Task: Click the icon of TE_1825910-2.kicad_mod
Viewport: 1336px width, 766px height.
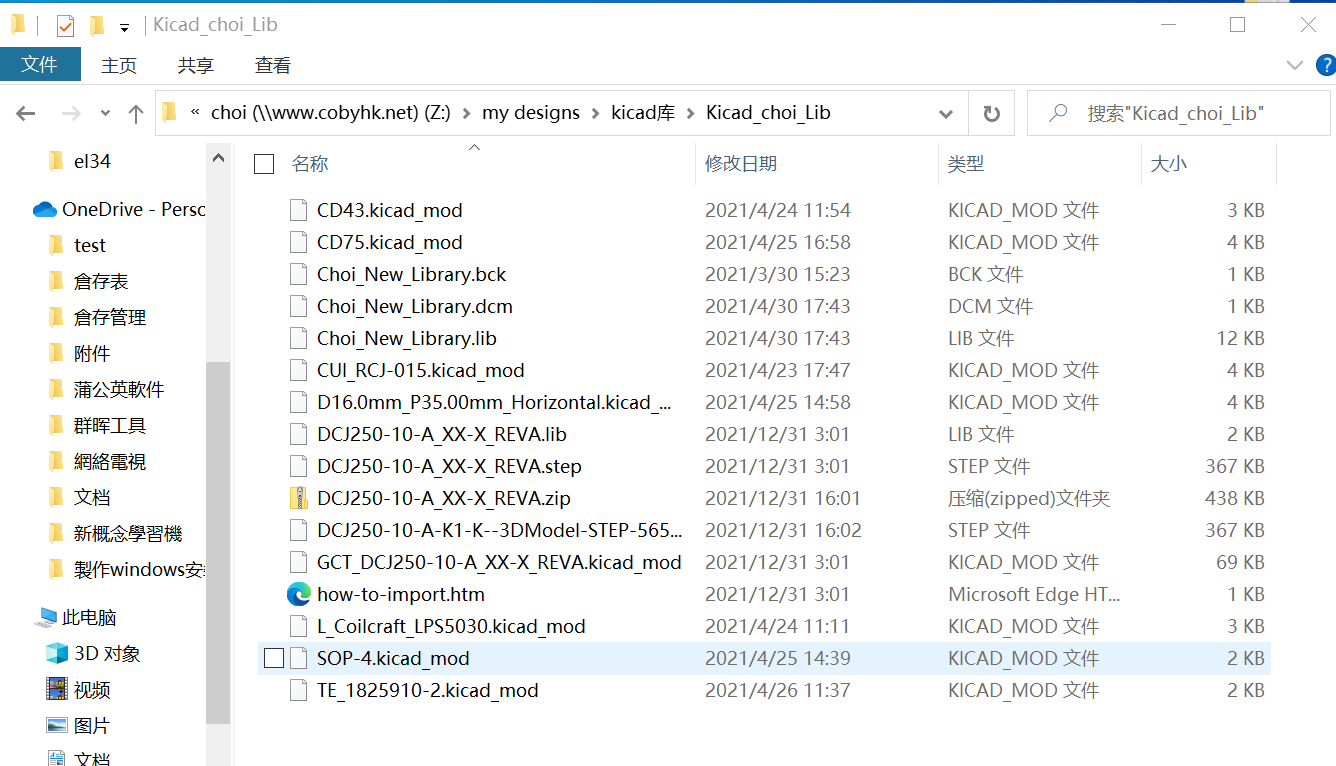Action: click(x=298, y=690)
